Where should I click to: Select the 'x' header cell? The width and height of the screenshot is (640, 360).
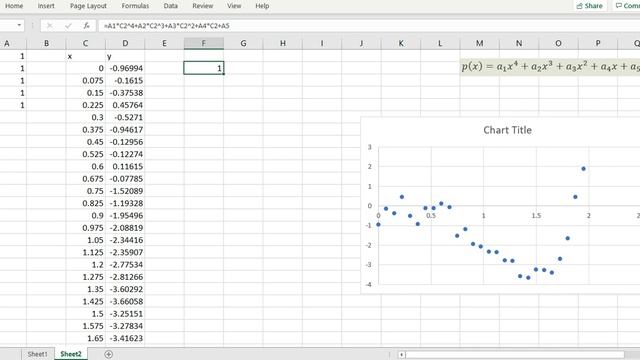coord(85,56)
